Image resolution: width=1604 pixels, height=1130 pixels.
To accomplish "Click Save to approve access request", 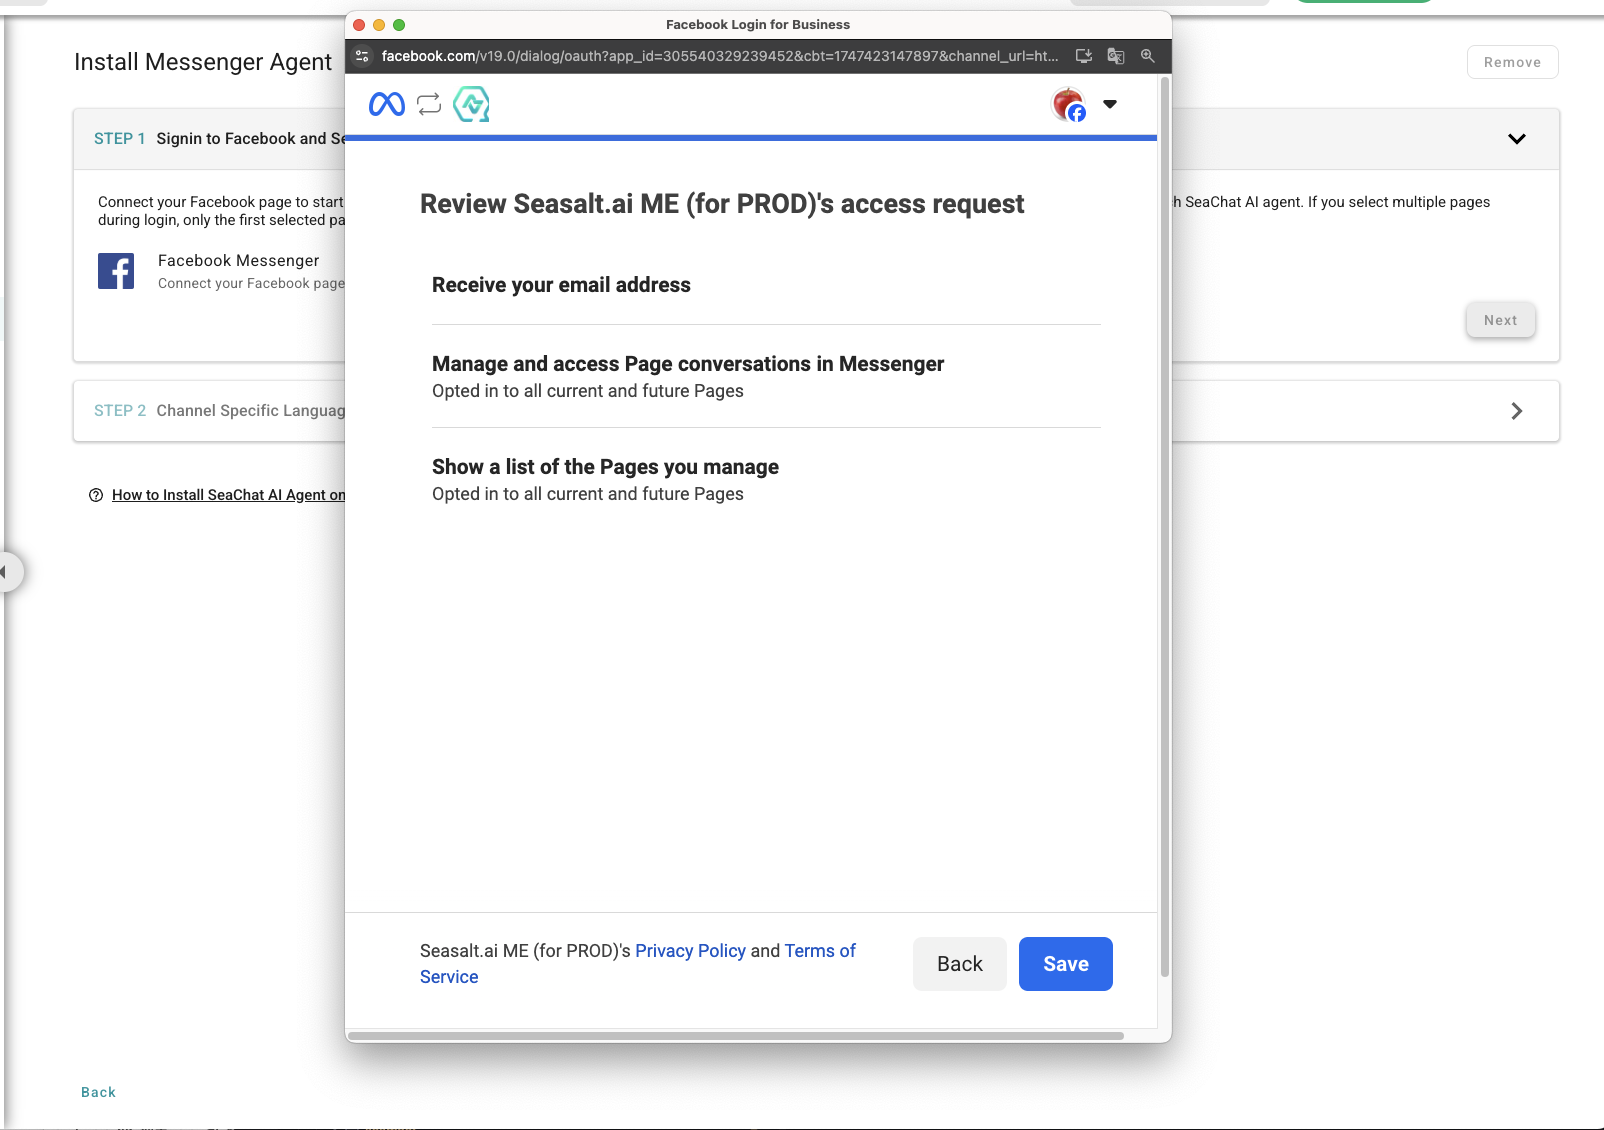I will [x=1066, y=964].
